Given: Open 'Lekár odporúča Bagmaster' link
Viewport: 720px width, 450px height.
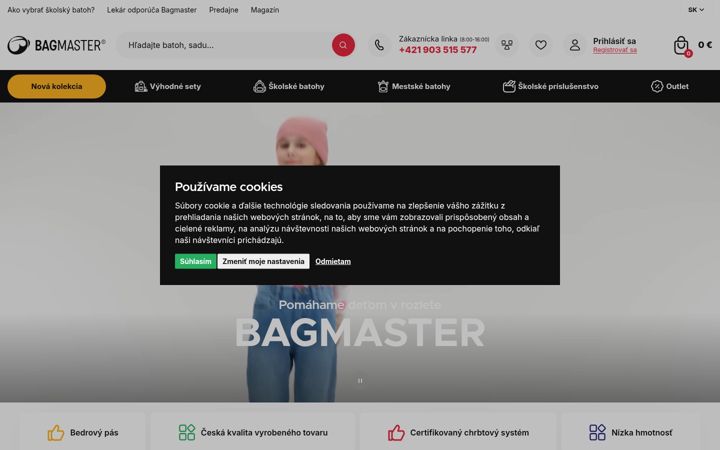Looking at the screenshot, I should (152, 10).
